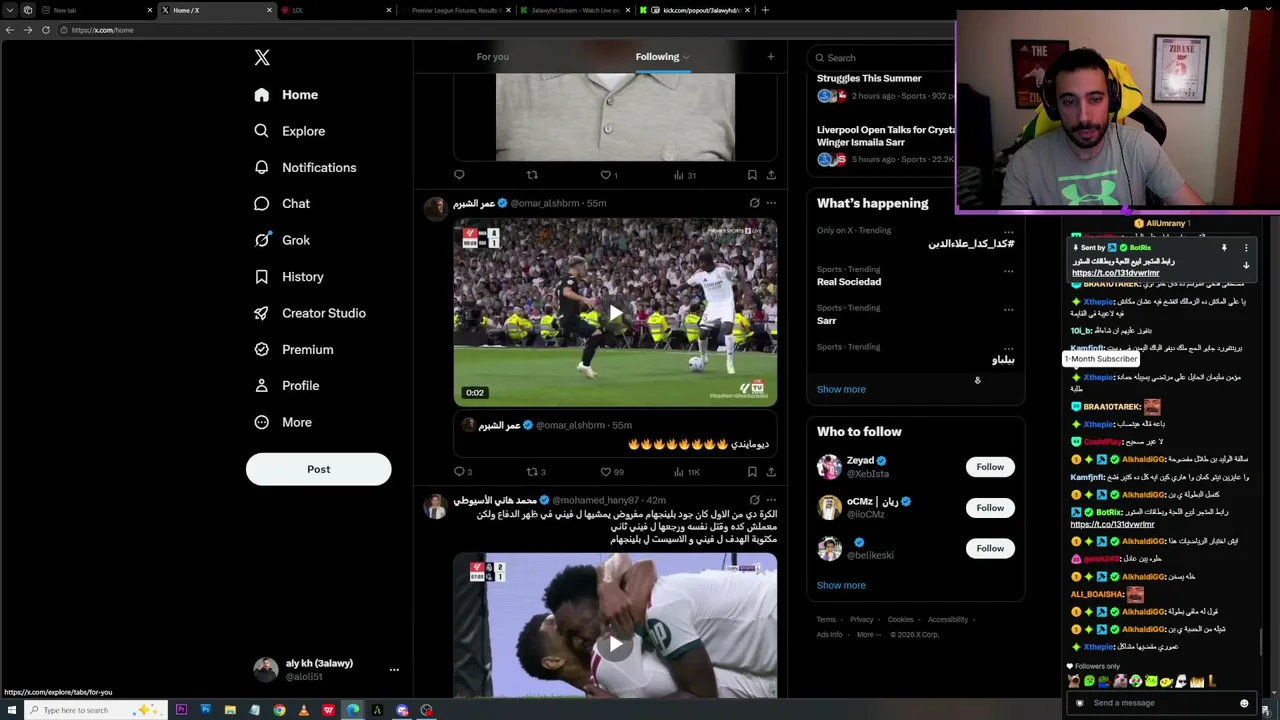Image resolution: width=1280 pixels, height=720 pixels.
Task: Reload the current page
Action: click(x=45, y=30)
